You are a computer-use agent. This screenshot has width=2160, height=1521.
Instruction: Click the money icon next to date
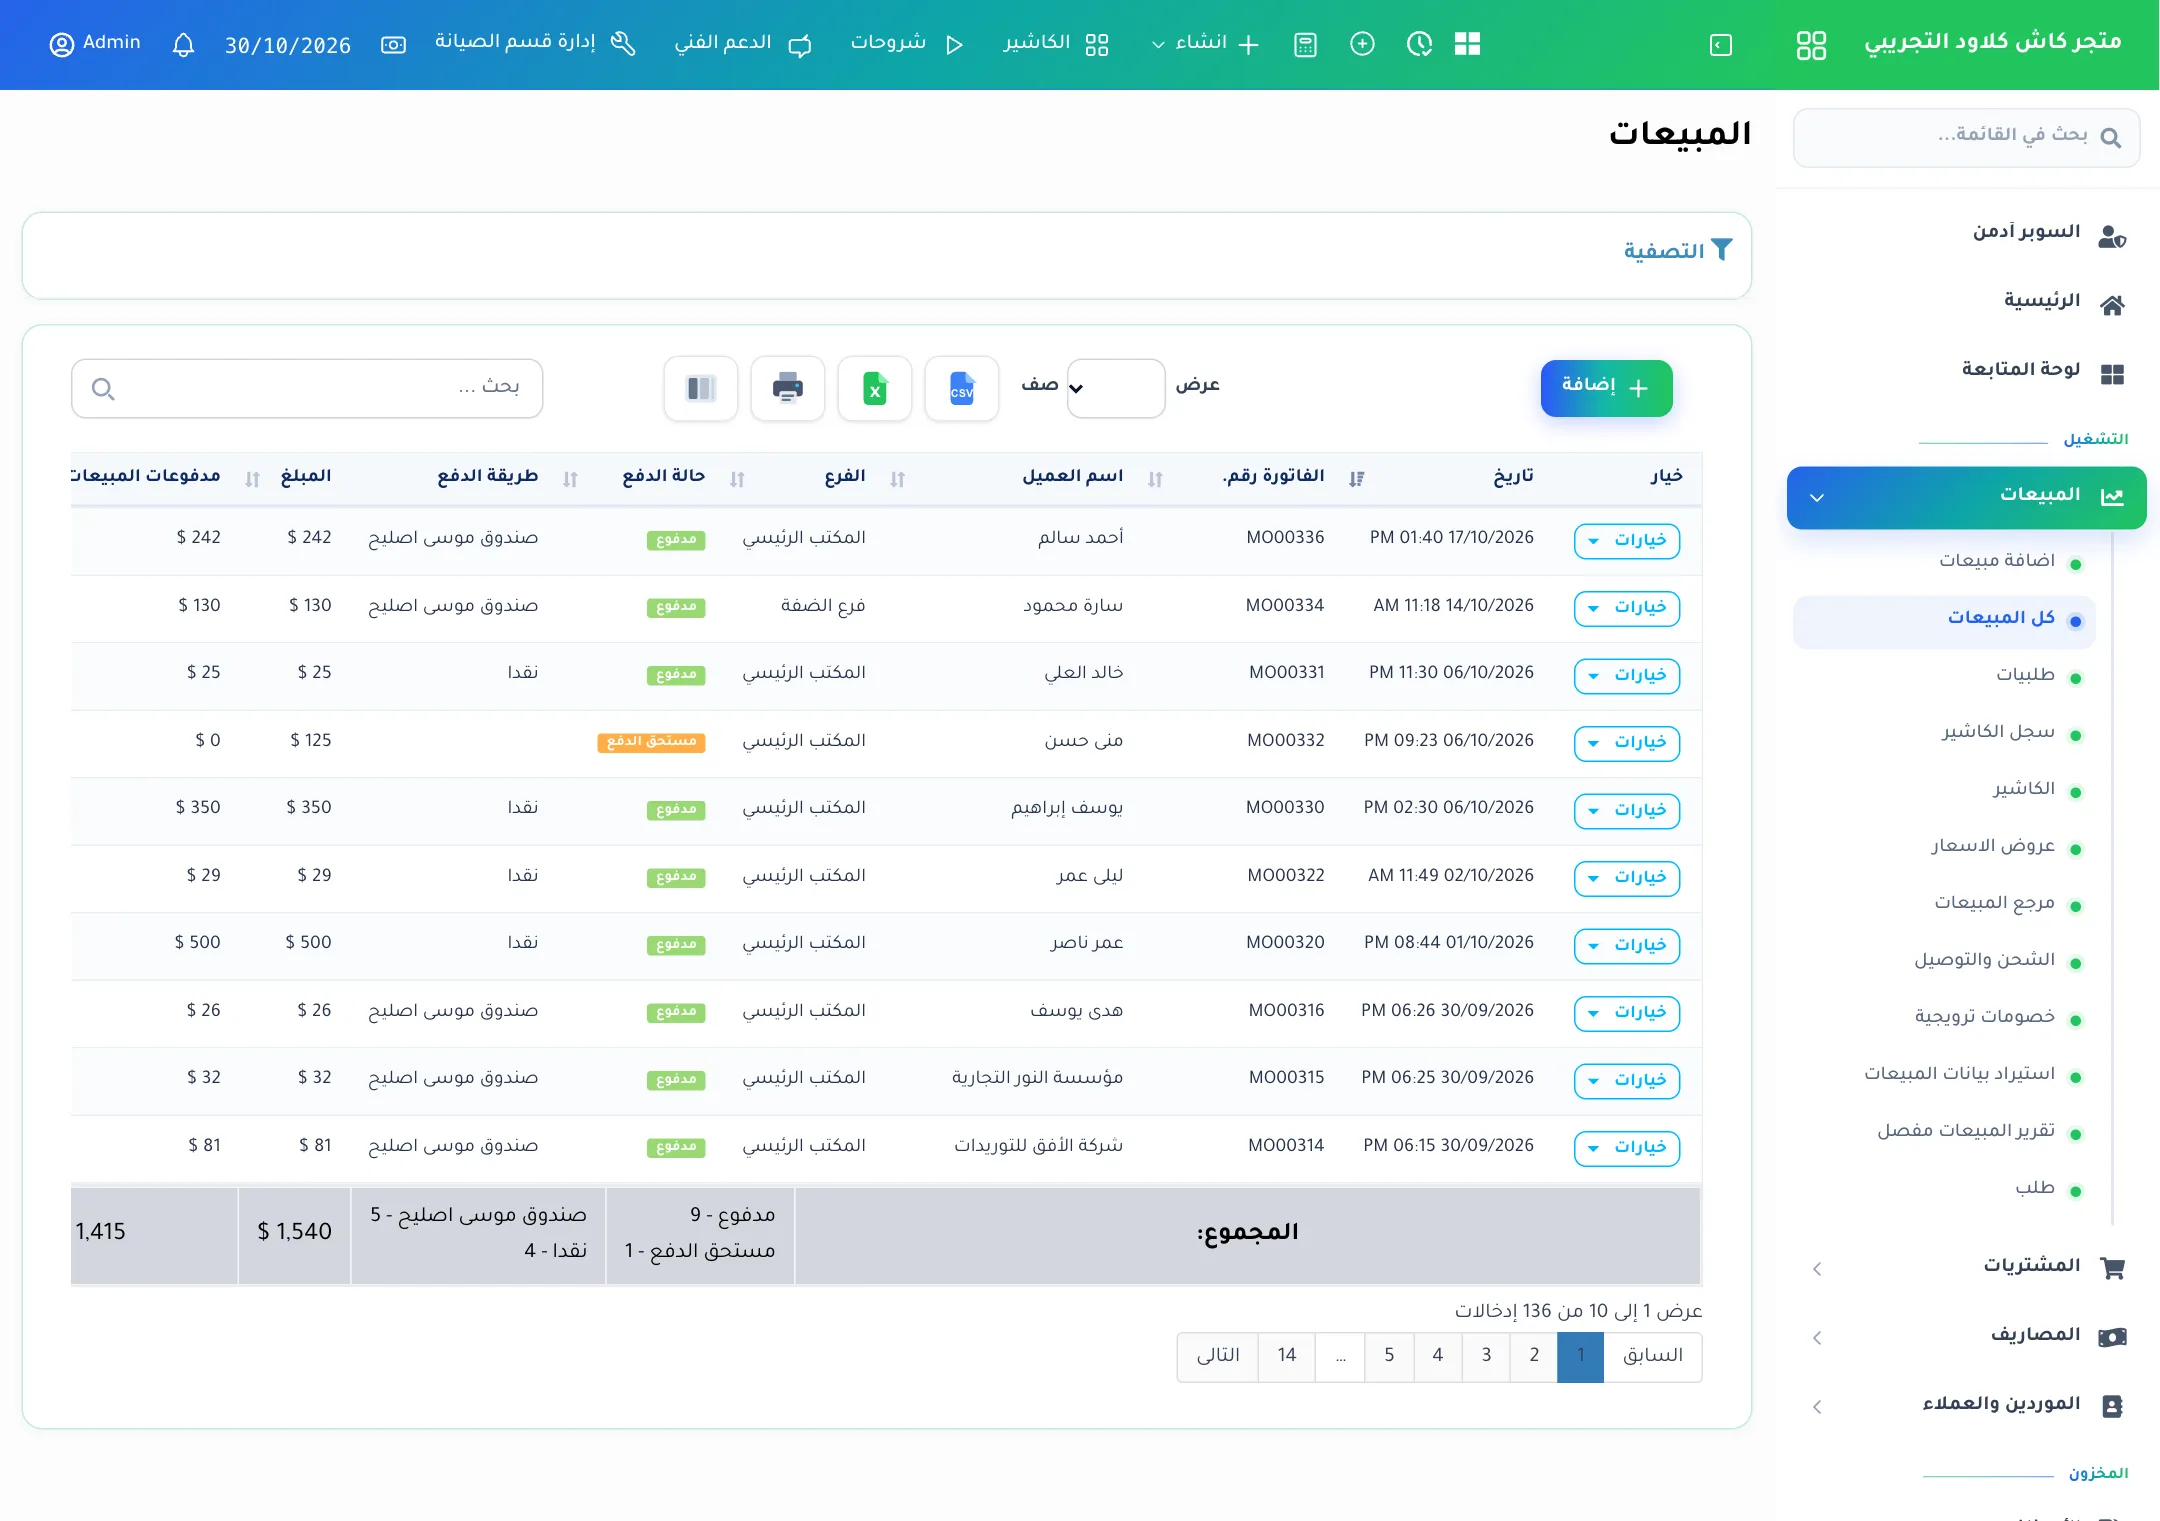(x=393, y=45)
